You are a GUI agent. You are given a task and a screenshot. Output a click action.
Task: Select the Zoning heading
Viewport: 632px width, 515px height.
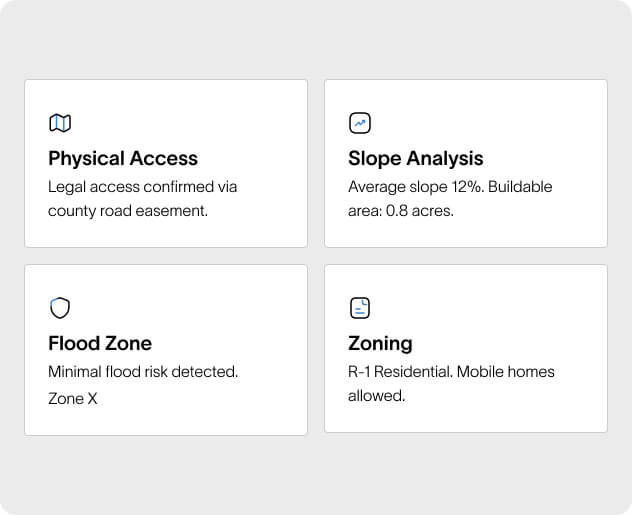click(380, 343)
